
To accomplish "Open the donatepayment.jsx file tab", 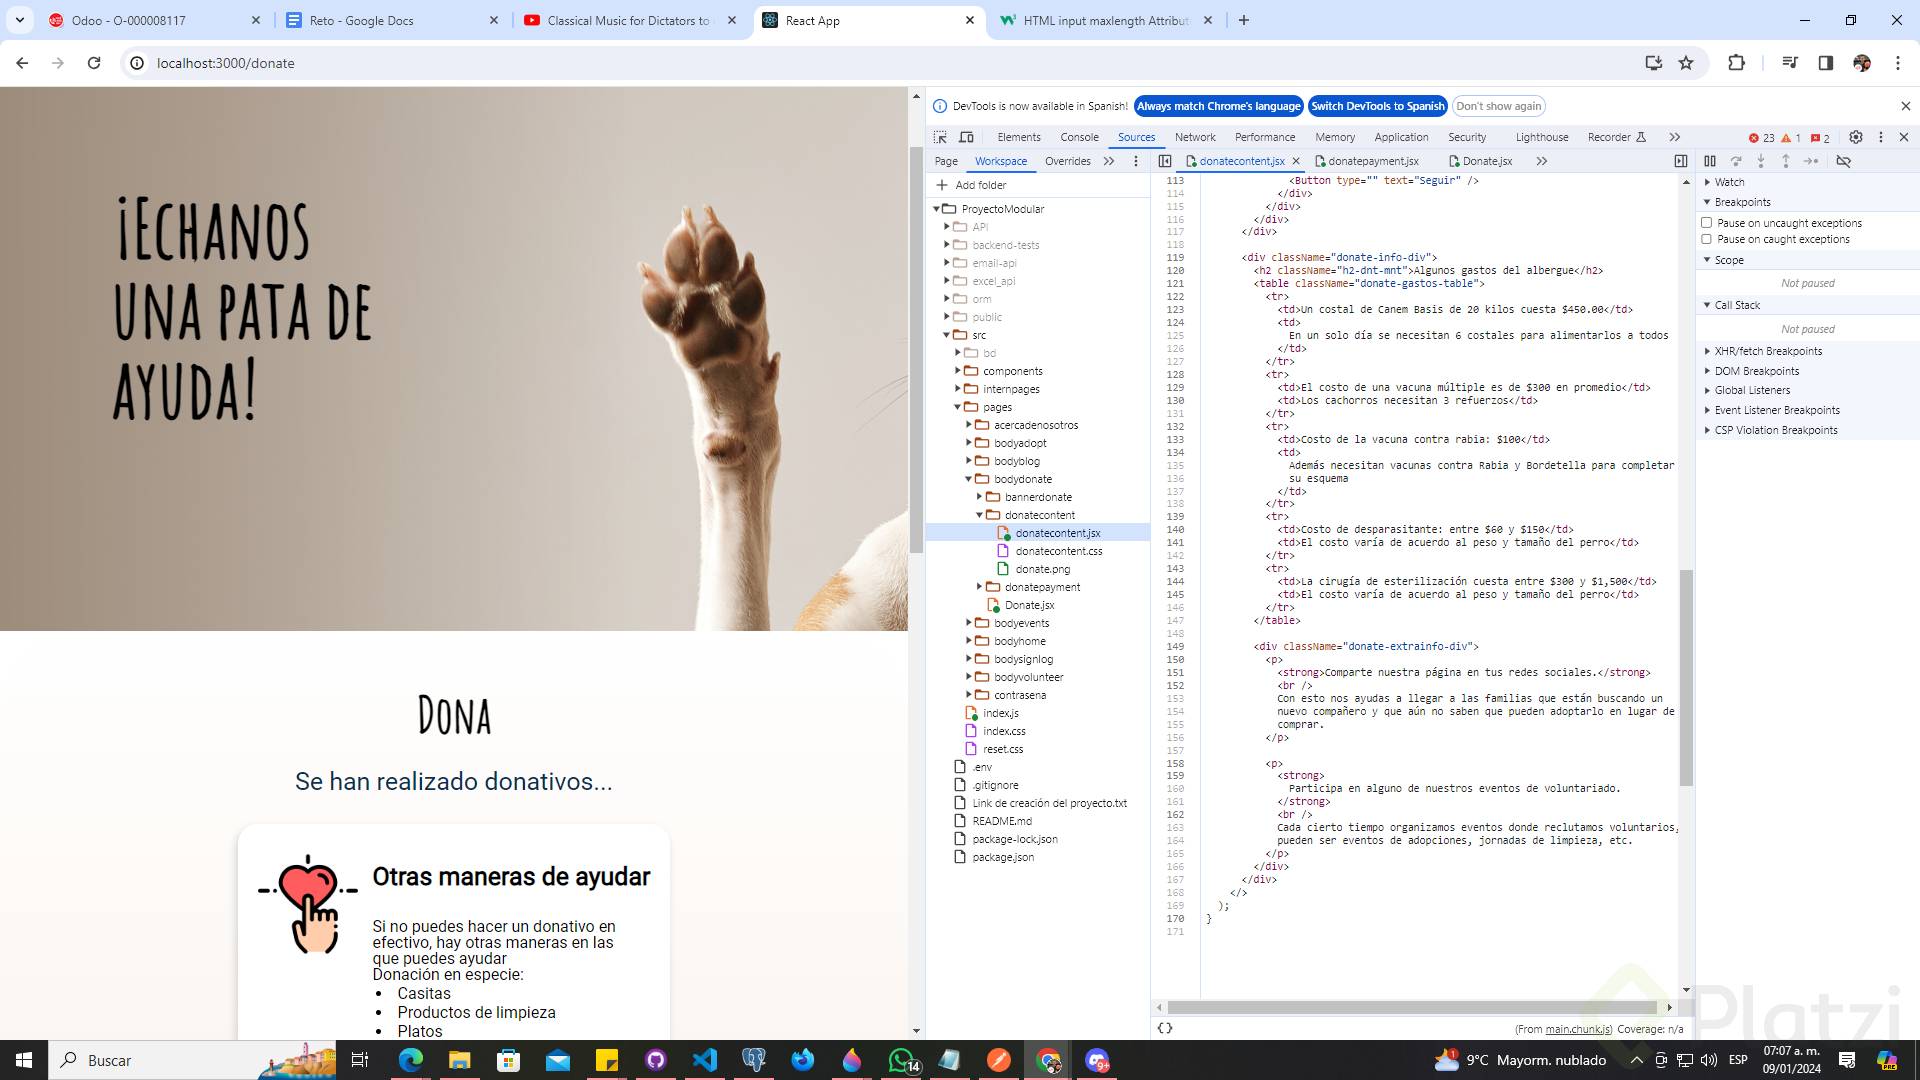I will (x=1372, y=161).
